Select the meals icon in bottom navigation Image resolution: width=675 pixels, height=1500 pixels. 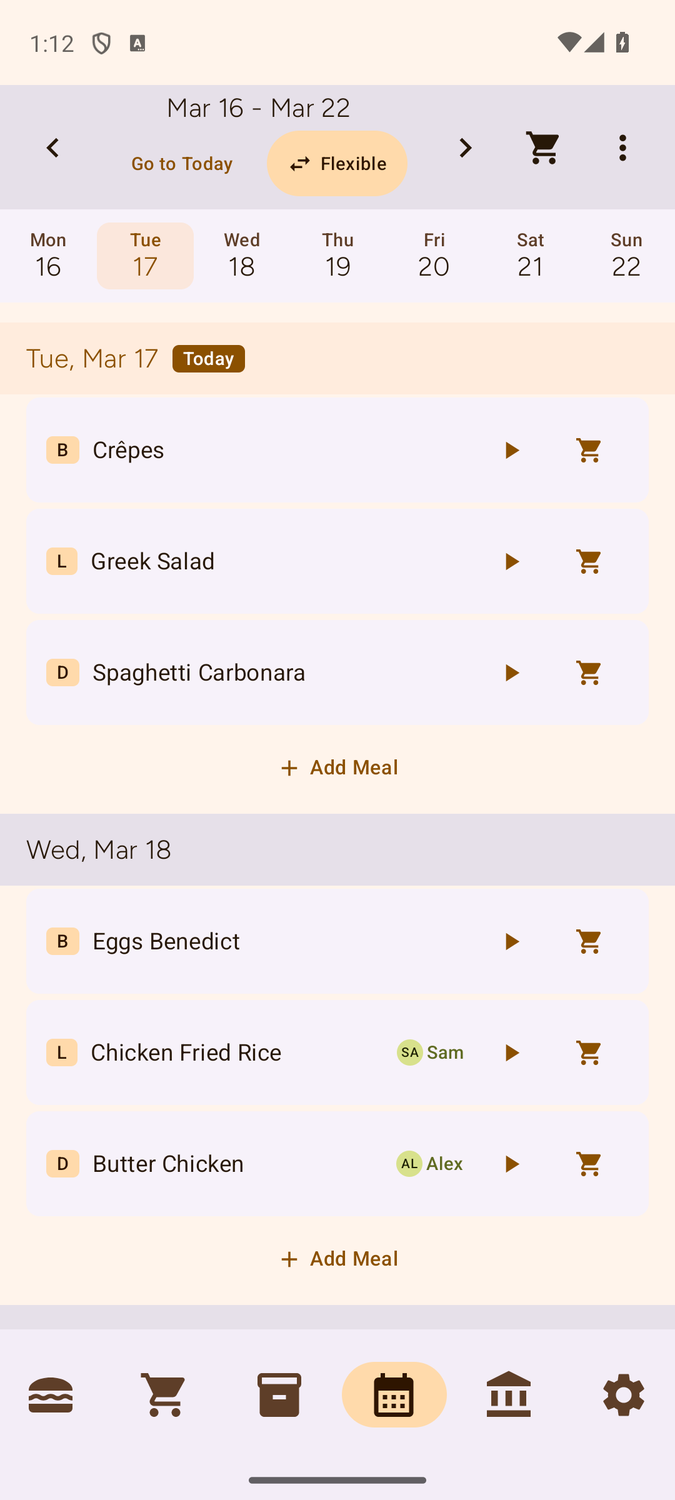(x=51, y=1394)
